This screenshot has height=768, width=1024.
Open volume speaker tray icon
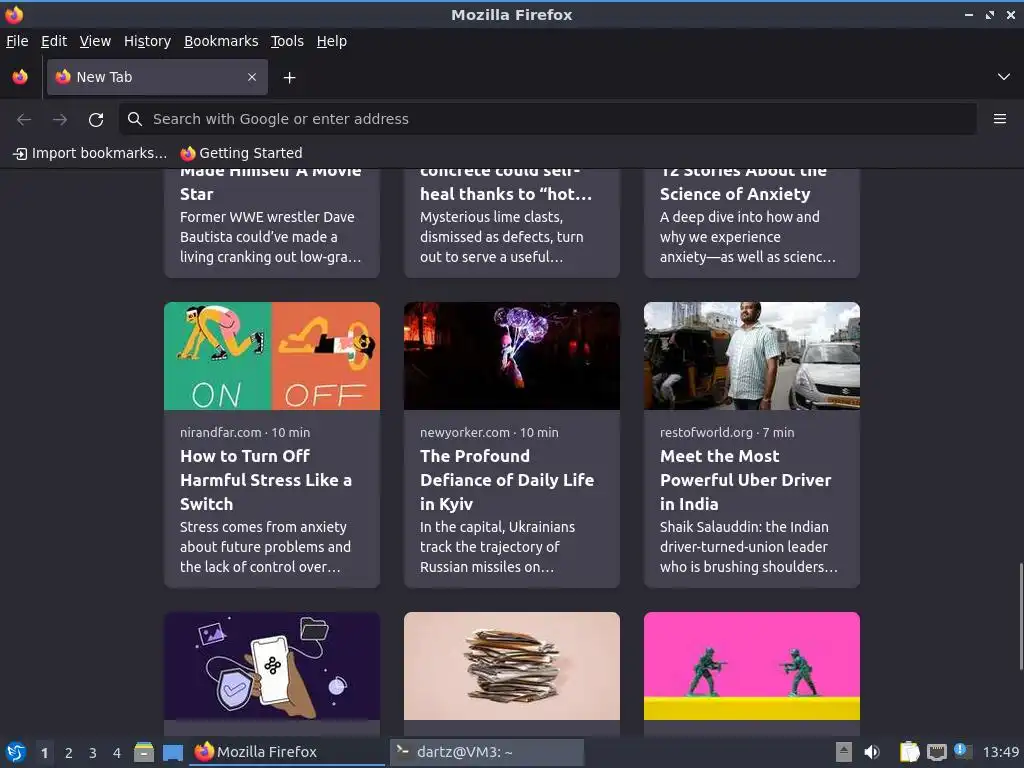click(872, 752)
